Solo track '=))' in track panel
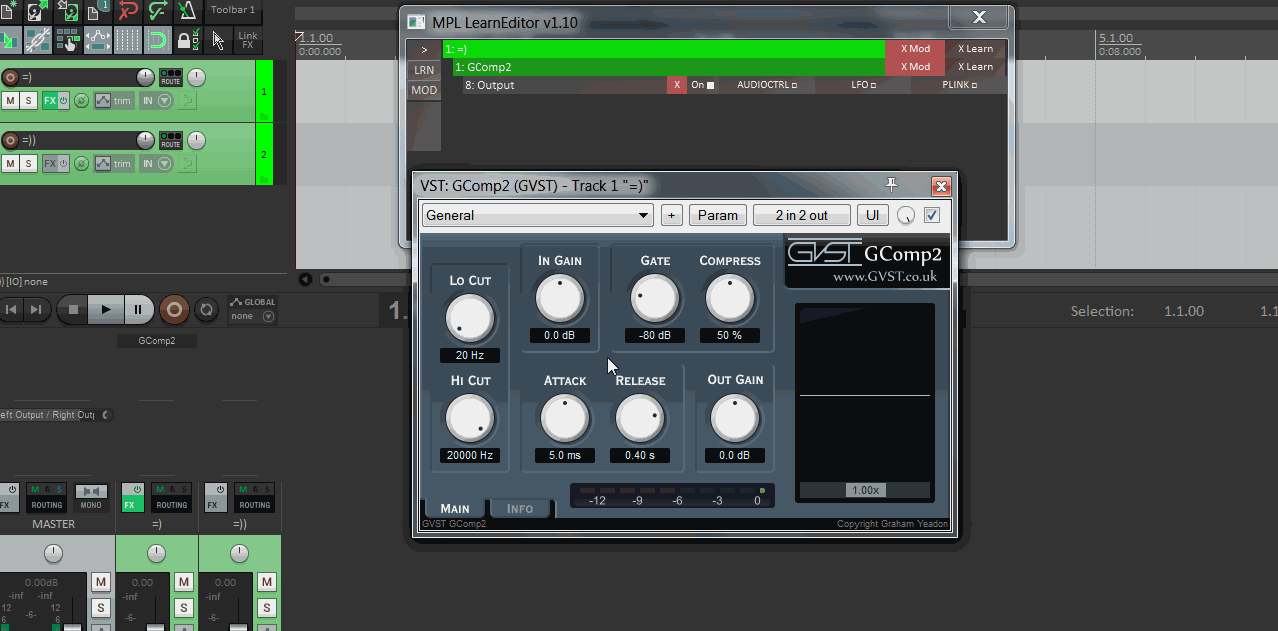Screen dimensions: 1278x631 point(29,164)
